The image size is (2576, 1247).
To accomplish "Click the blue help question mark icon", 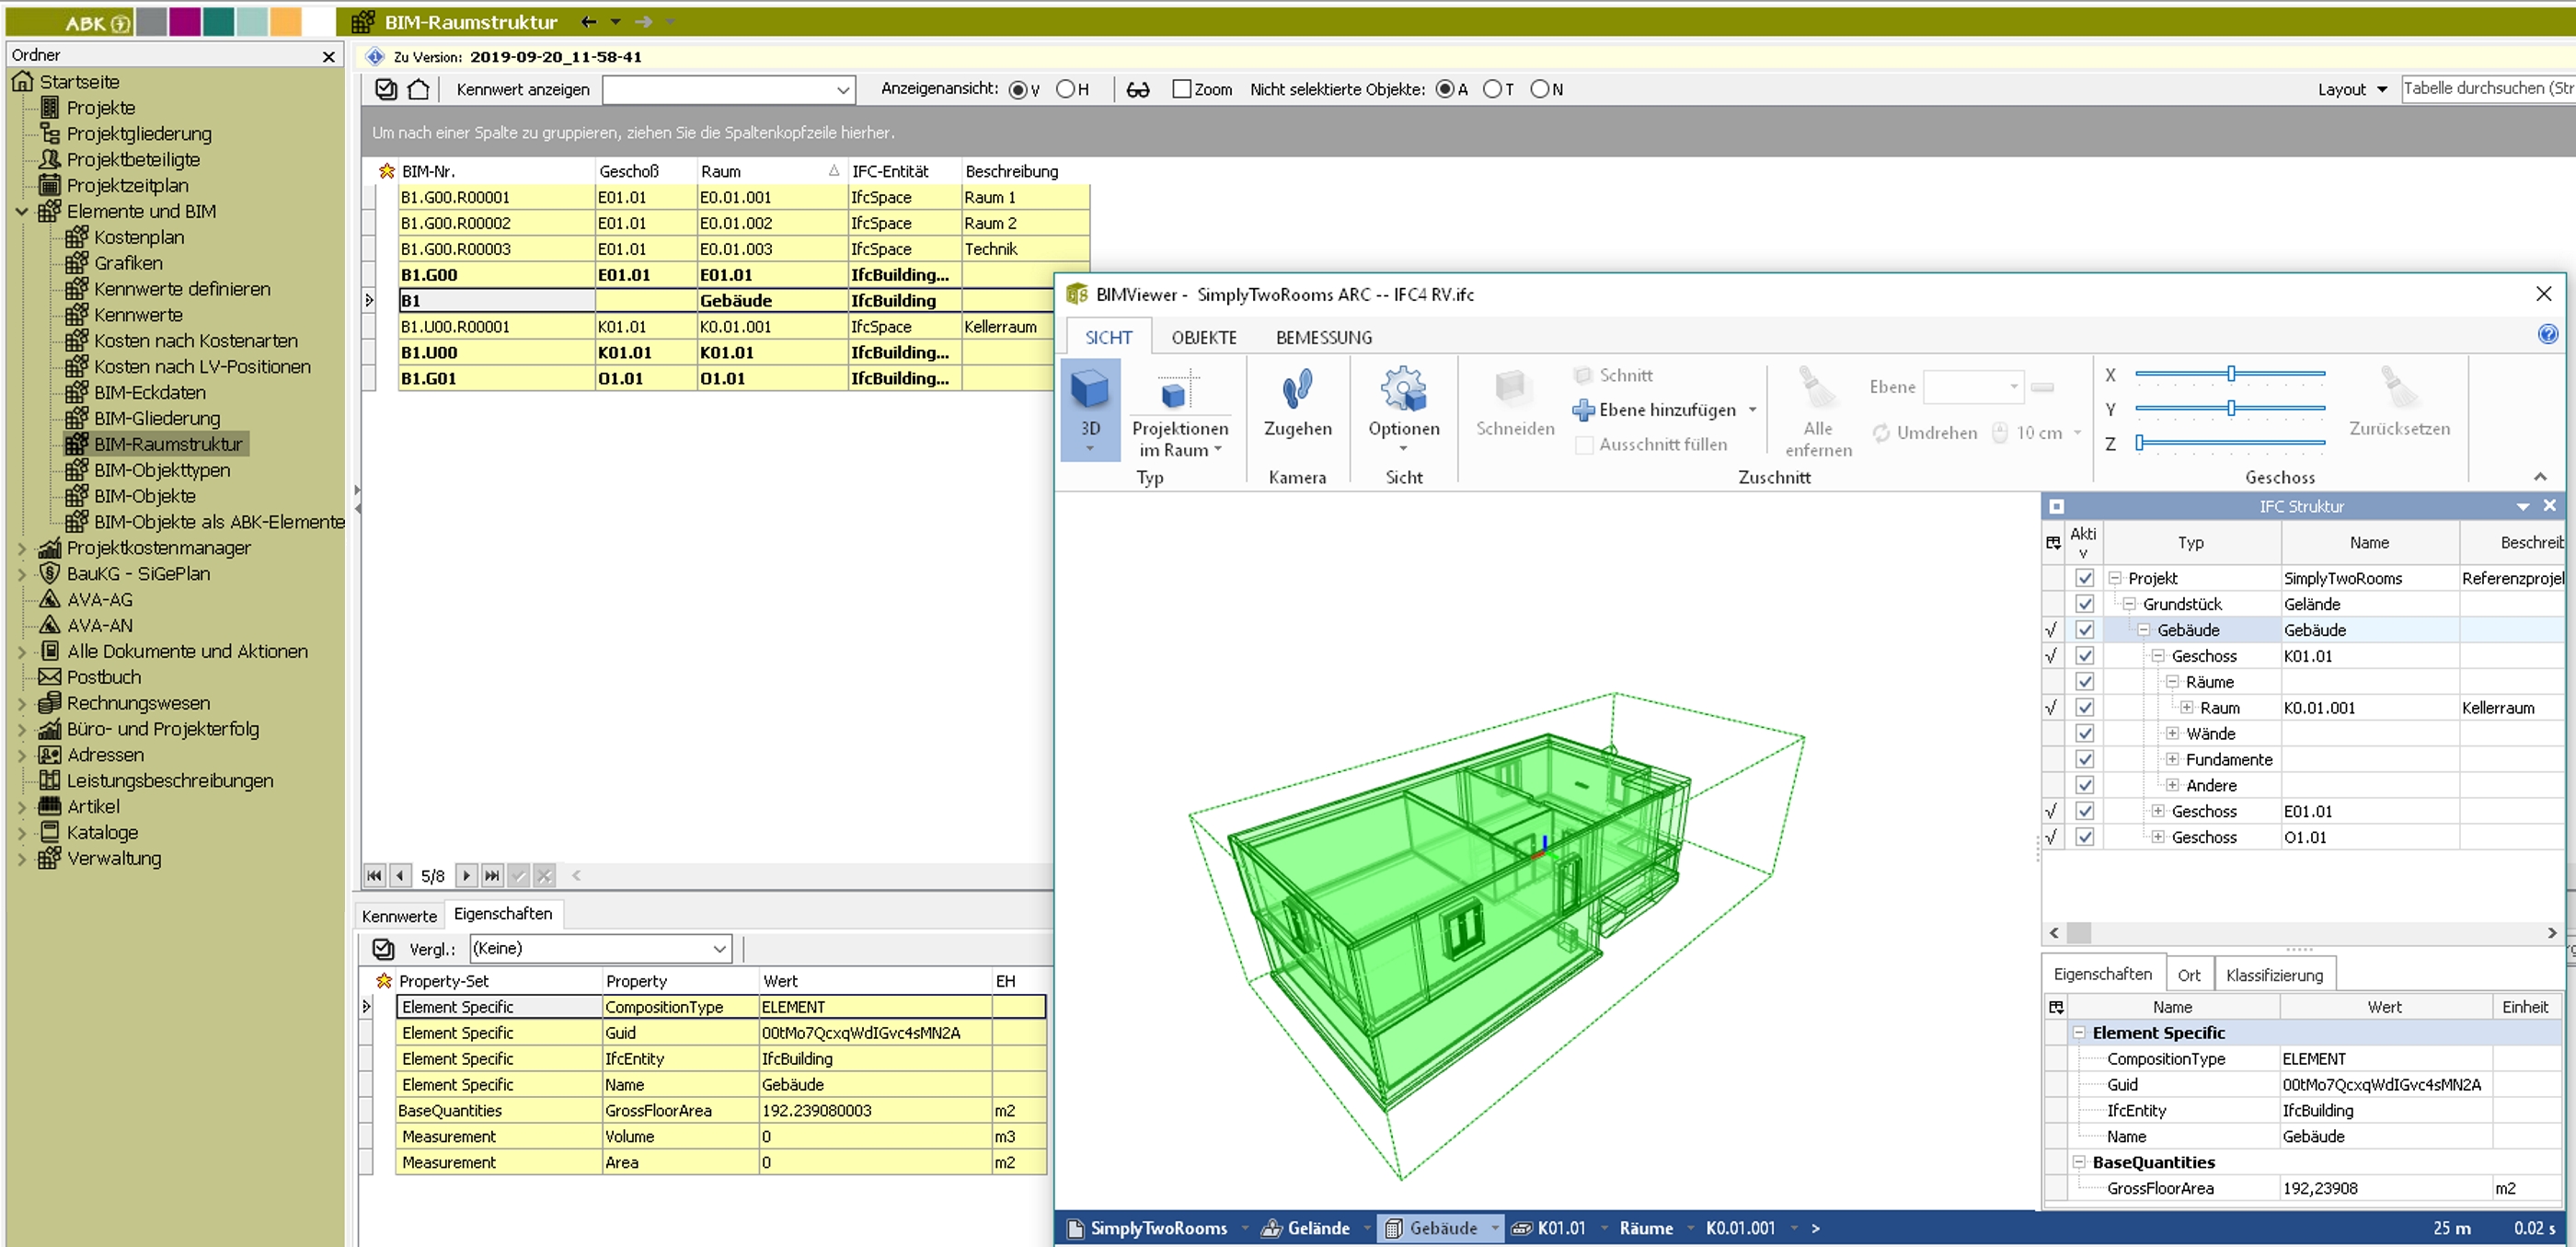I will tap(2547, 335).
